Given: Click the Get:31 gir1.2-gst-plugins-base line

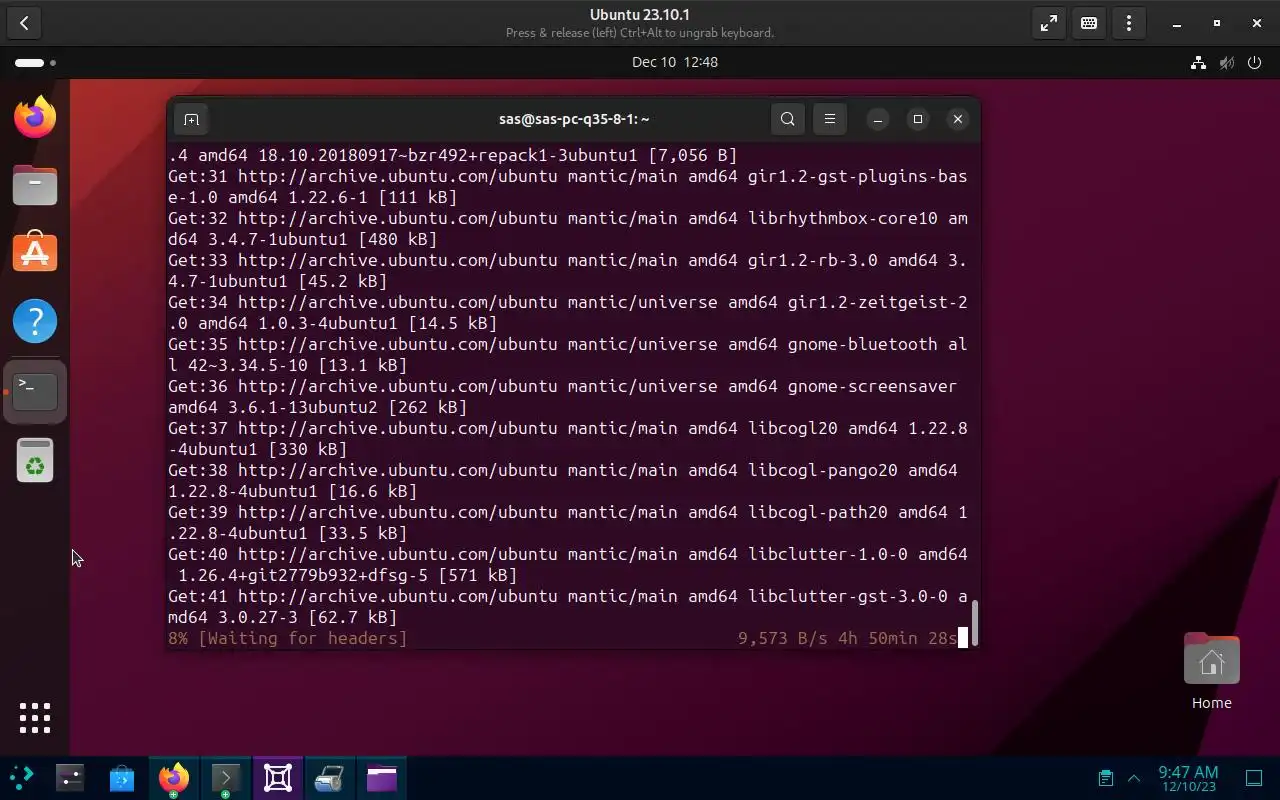Looking at the screenshot, I should (x=568, y=187).
